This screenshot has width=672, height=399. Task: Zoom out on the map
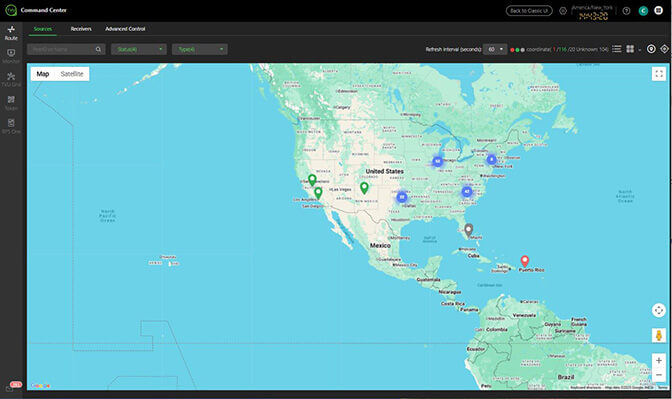(x=659, y=375)
